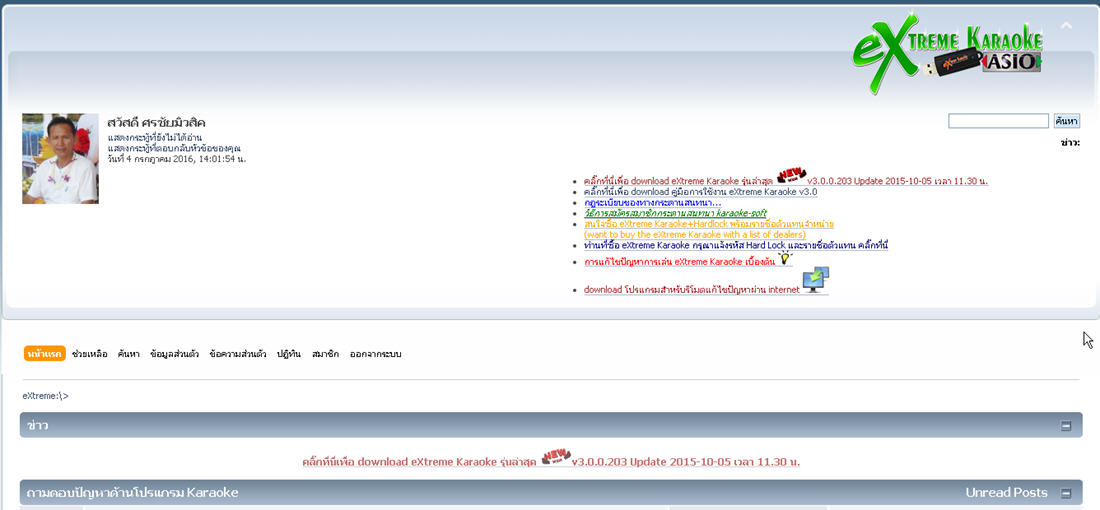Click the ข่าว section header title
The width and height of the screenshot is (1100, 510).
pyautogui.click(x=37, y=425)
